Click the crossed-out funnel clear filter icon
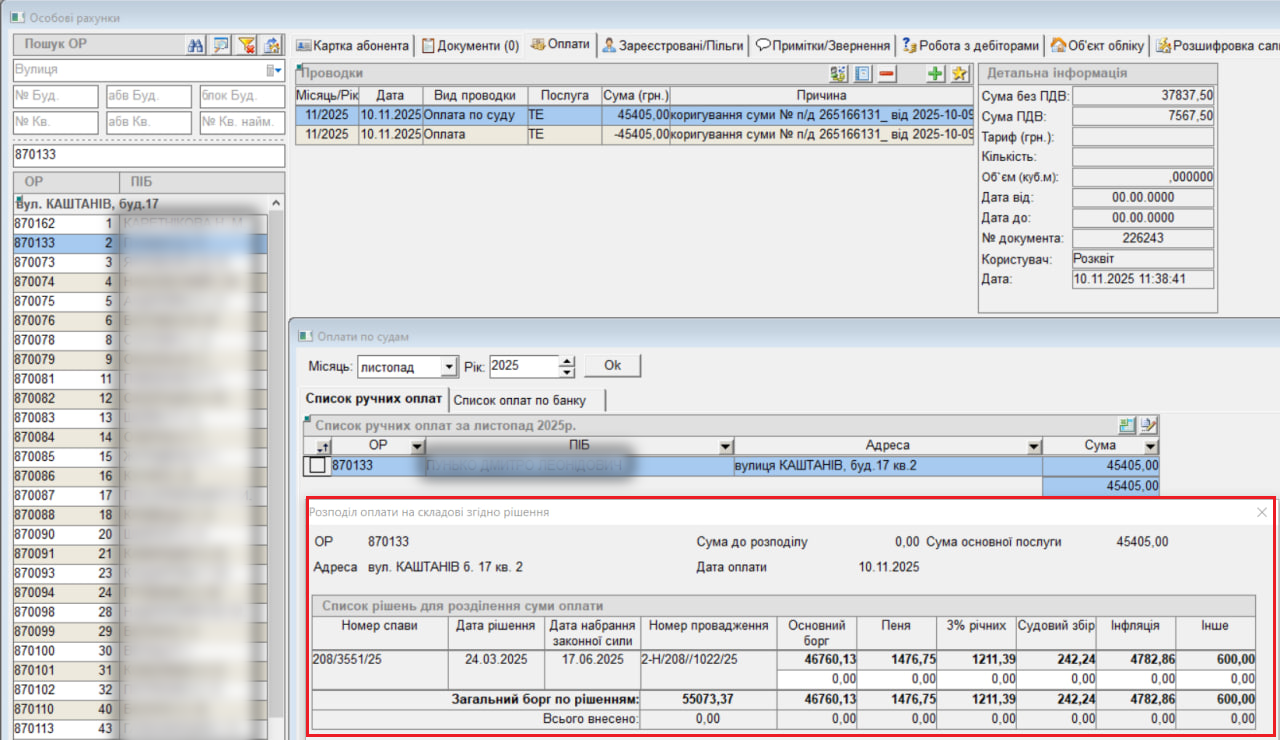The width and height of the screenshot is (1280, 740). (245, 45)
